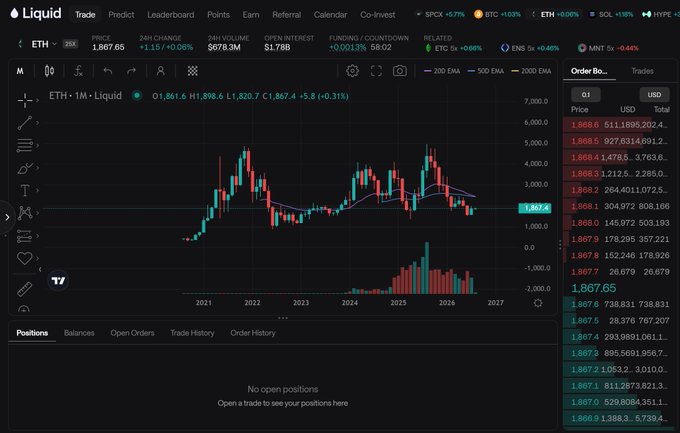Open the 0.1 price grouping dropdown
Screen dimensions: 680x433
(x=585, y=95)
